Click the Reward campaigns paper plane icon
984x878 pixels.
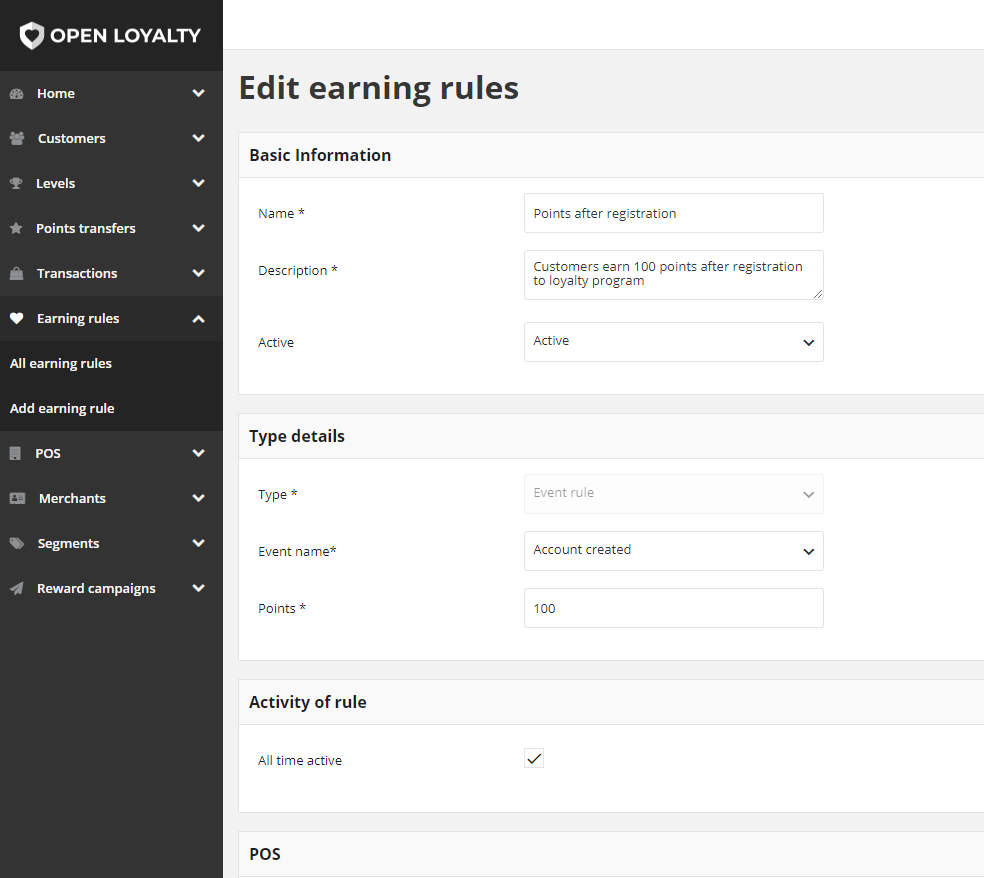17,588
